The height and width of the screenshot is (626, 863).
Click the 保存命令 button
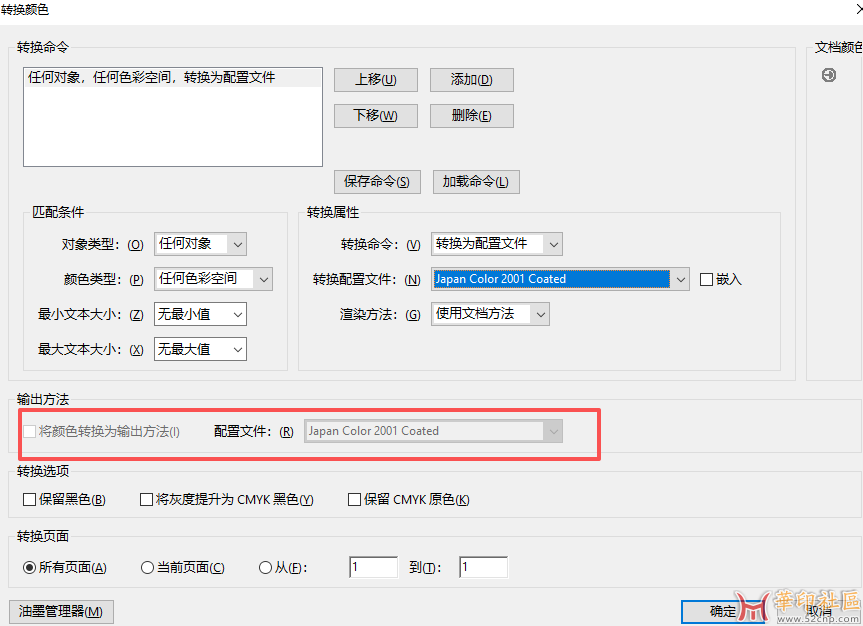pos(376,182)
